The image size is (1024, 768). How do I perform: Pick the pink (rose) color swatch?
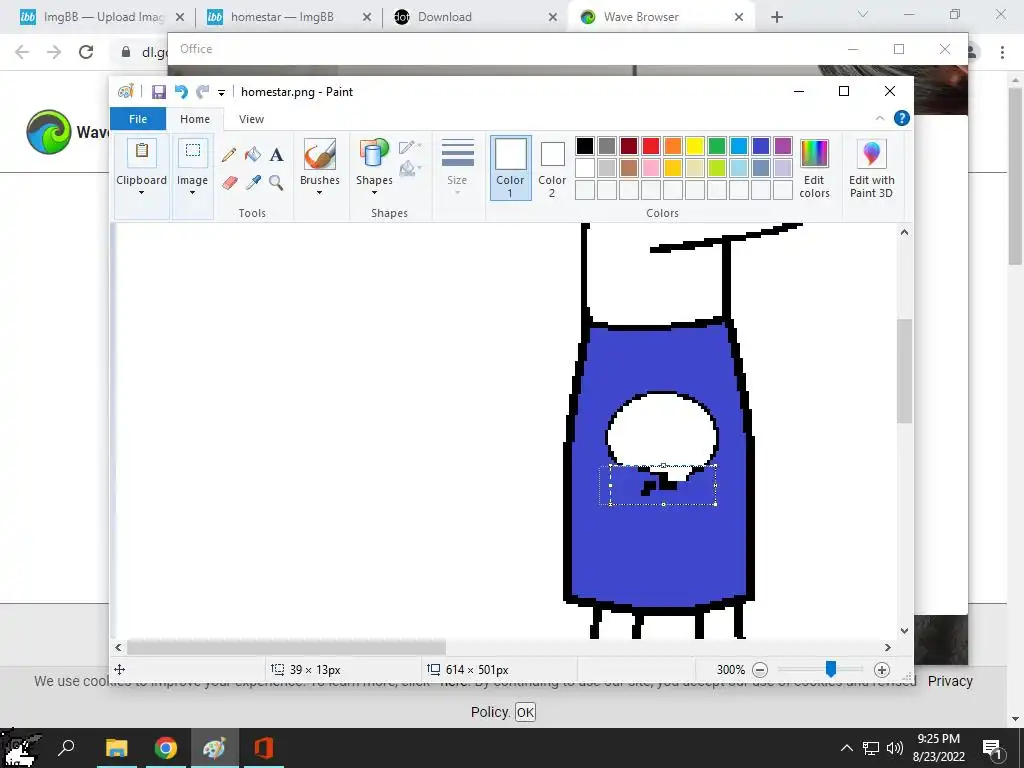(x=650, y=168)
